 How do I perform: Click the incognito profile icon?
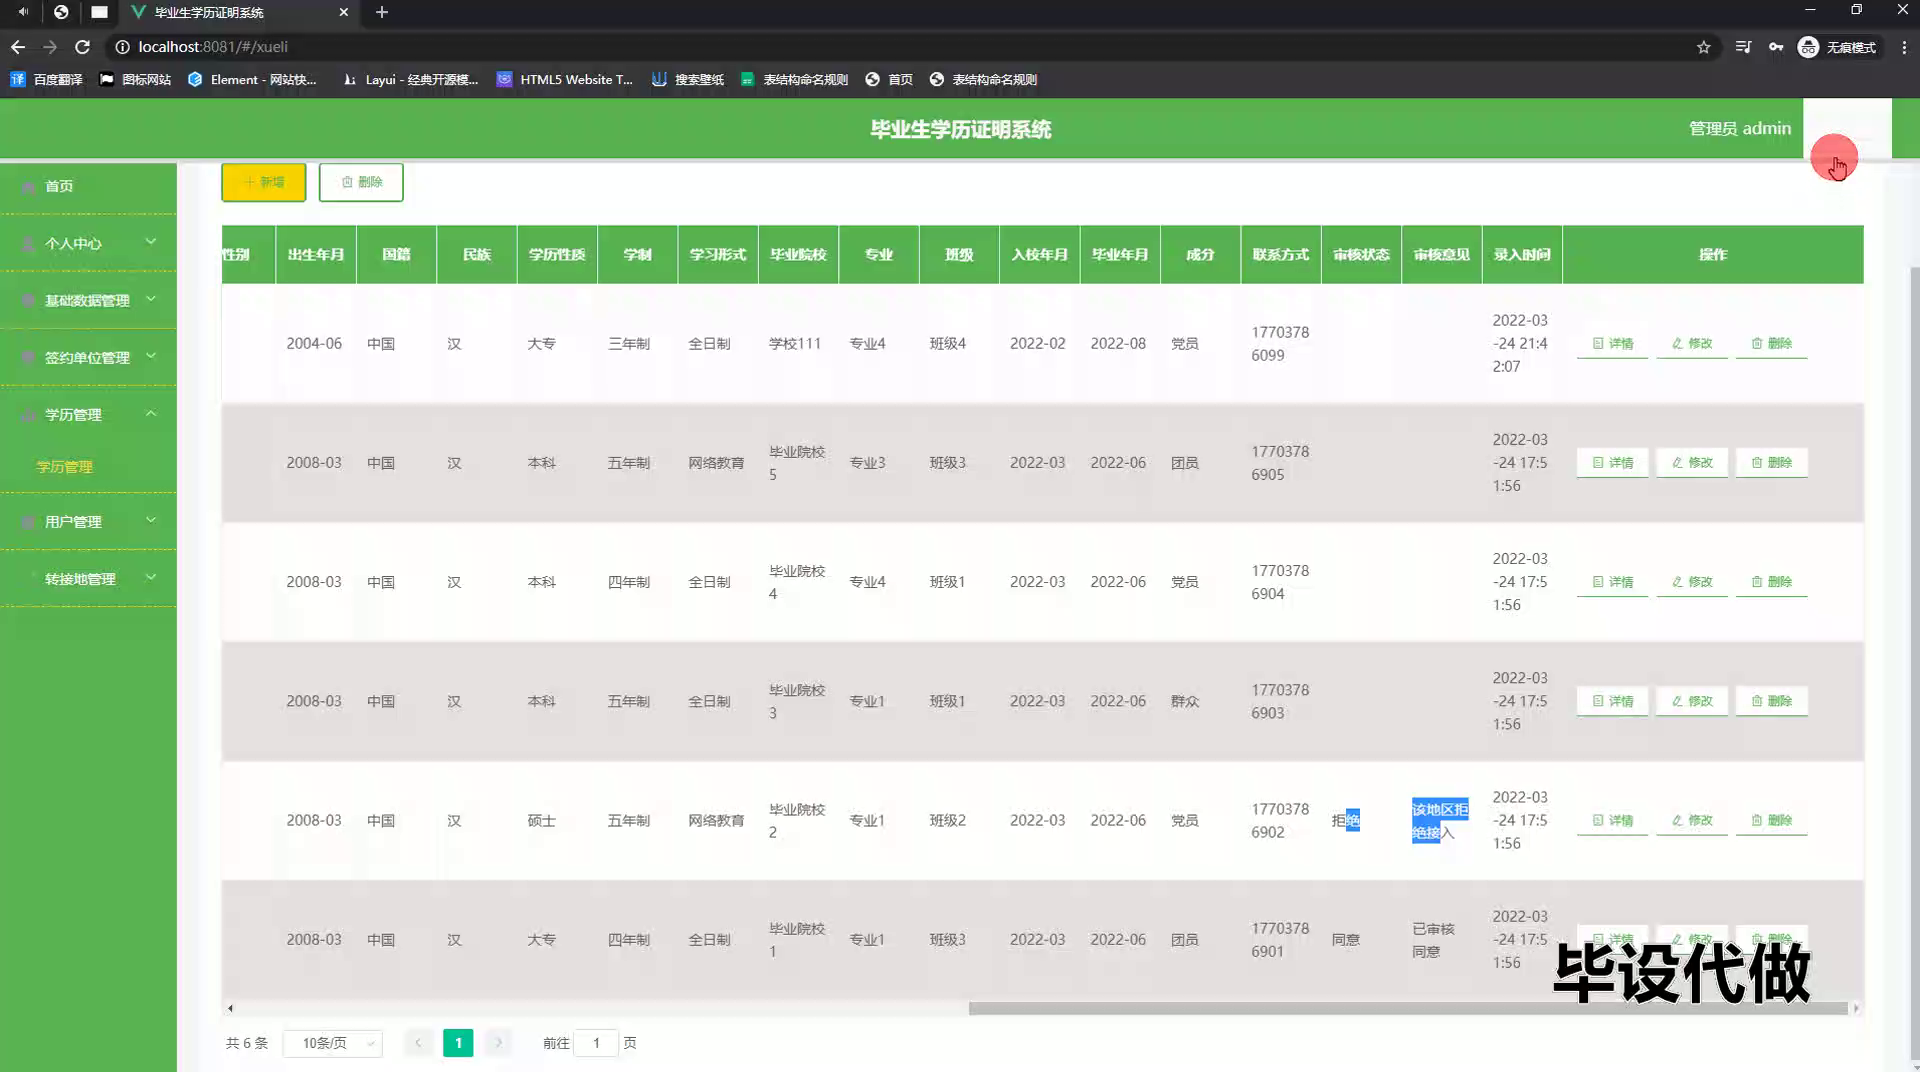(x=1837, y=47)
